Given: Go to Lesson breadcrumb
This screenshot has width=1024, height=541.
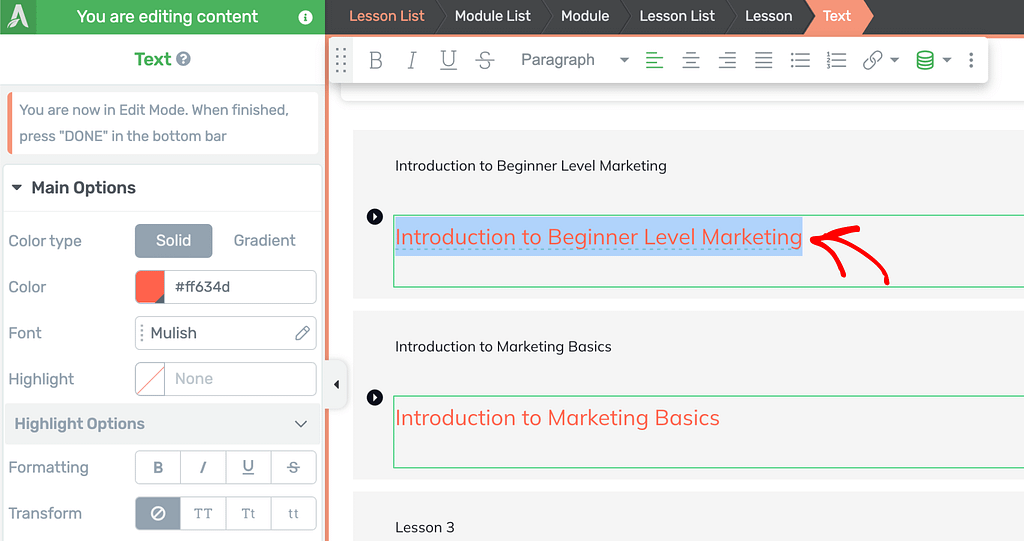Looking at the screenshot, I should click(769, 16).
